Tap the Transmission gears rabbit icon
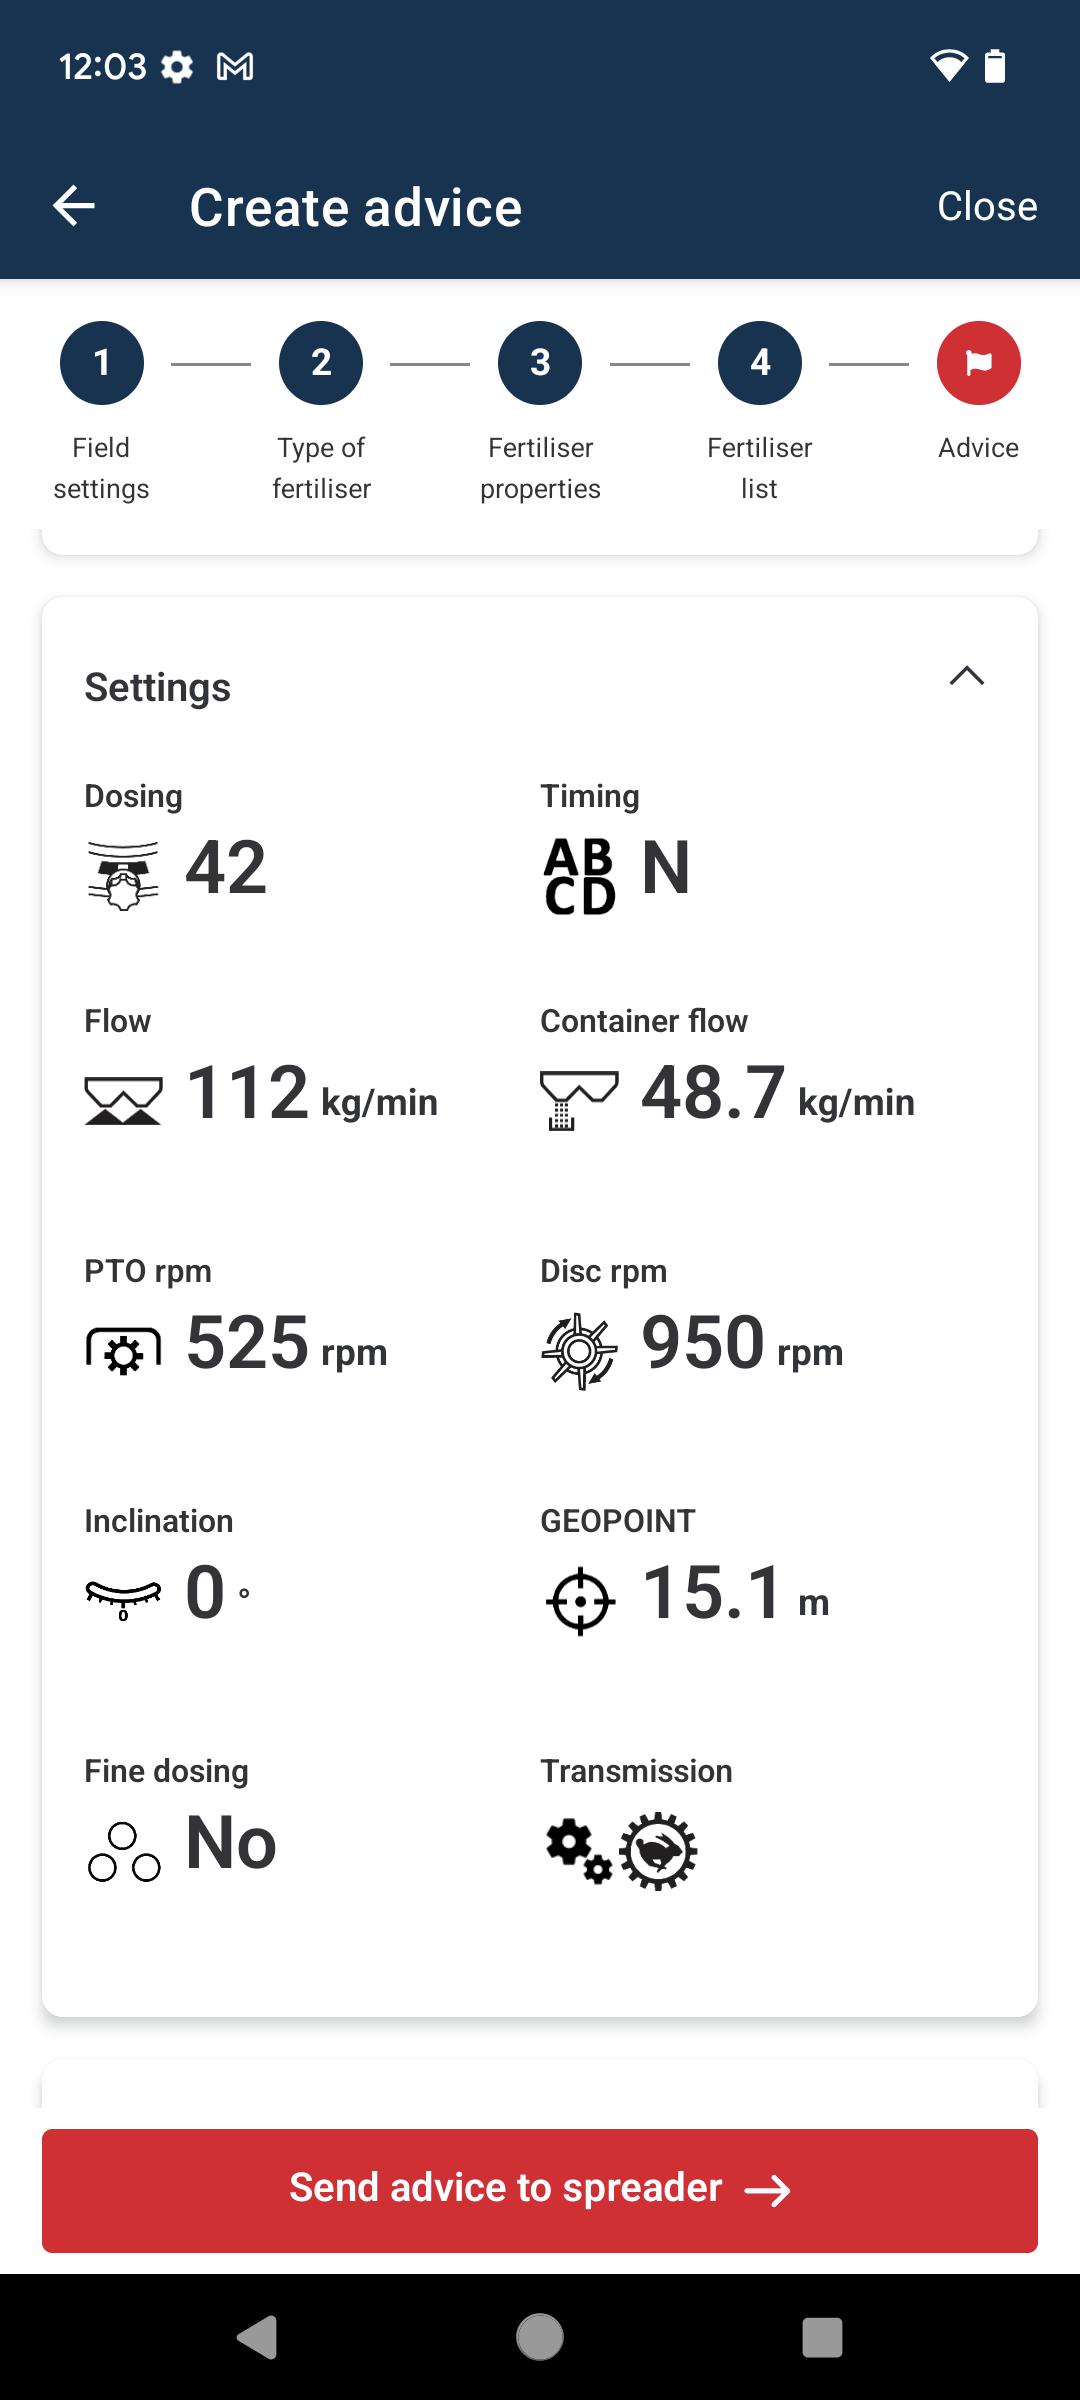 pos(621,1851)
